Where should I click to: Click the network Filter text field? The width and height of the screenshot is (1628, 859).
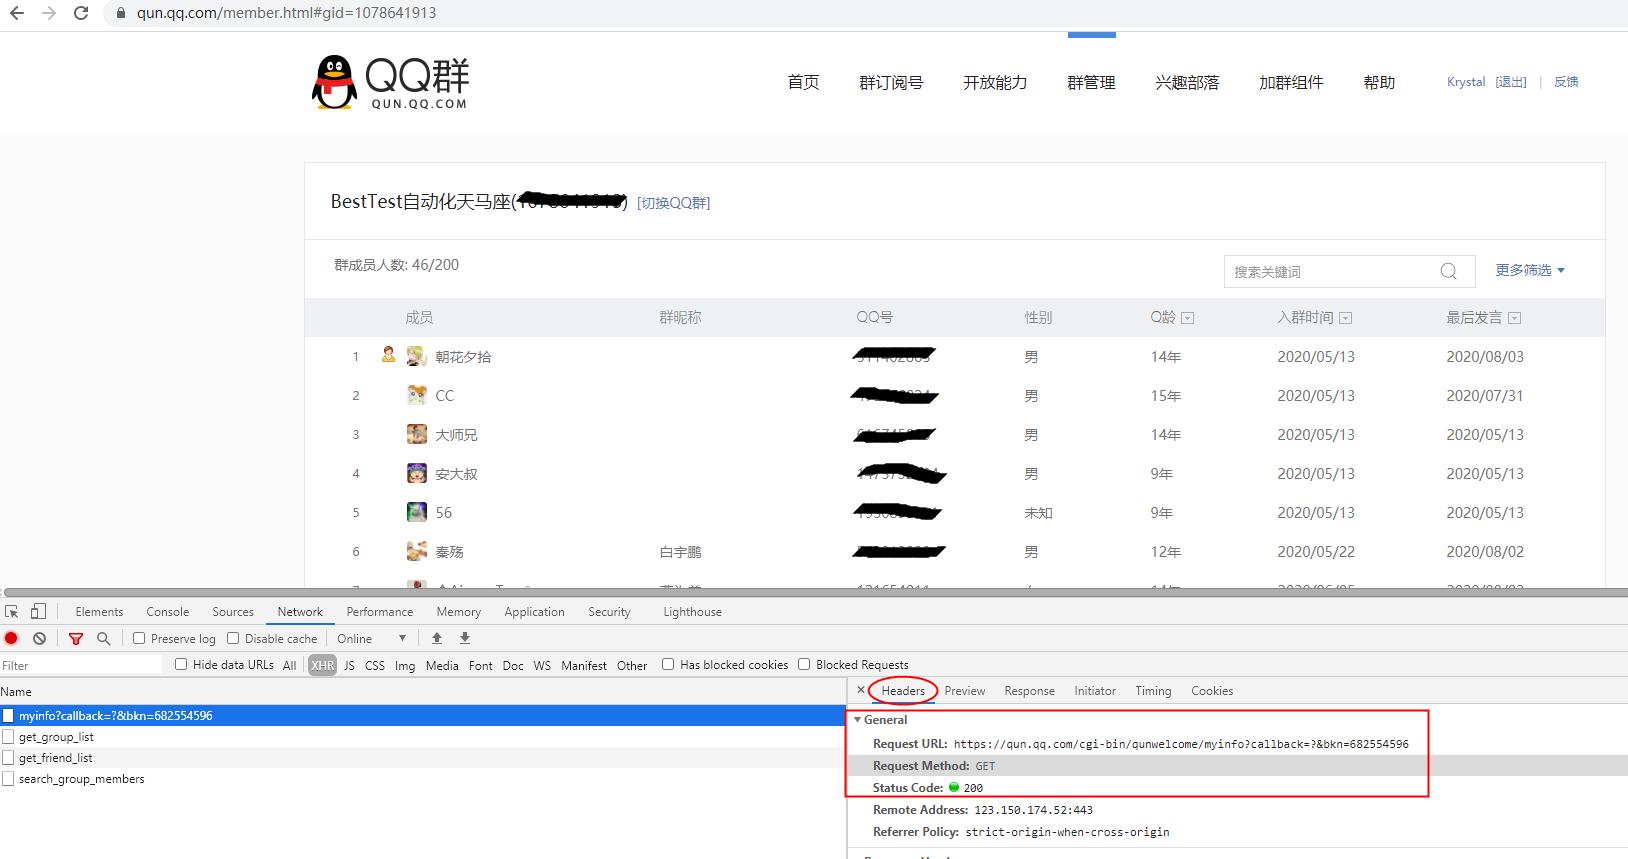[80, 665]
